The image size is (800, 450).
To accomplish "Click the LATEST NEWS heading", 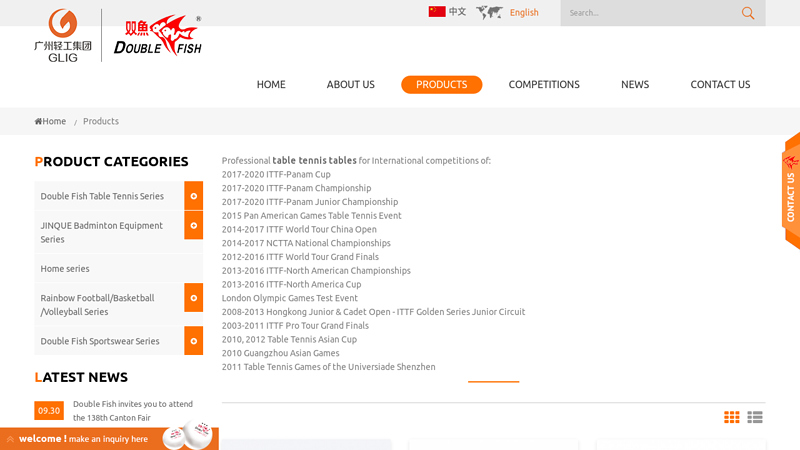I will tap(81, 378).
